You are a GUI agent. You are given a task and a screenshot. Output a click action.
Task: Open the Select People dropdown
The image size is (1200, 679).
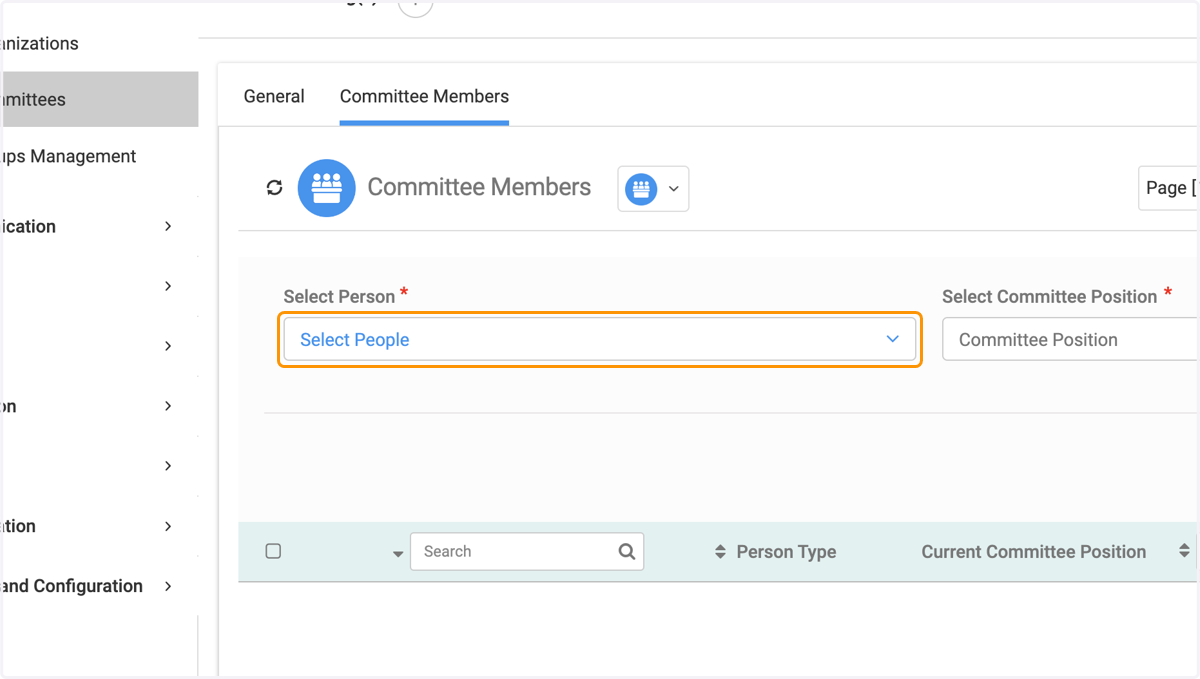pyautogui.click(x=600, y=340)
